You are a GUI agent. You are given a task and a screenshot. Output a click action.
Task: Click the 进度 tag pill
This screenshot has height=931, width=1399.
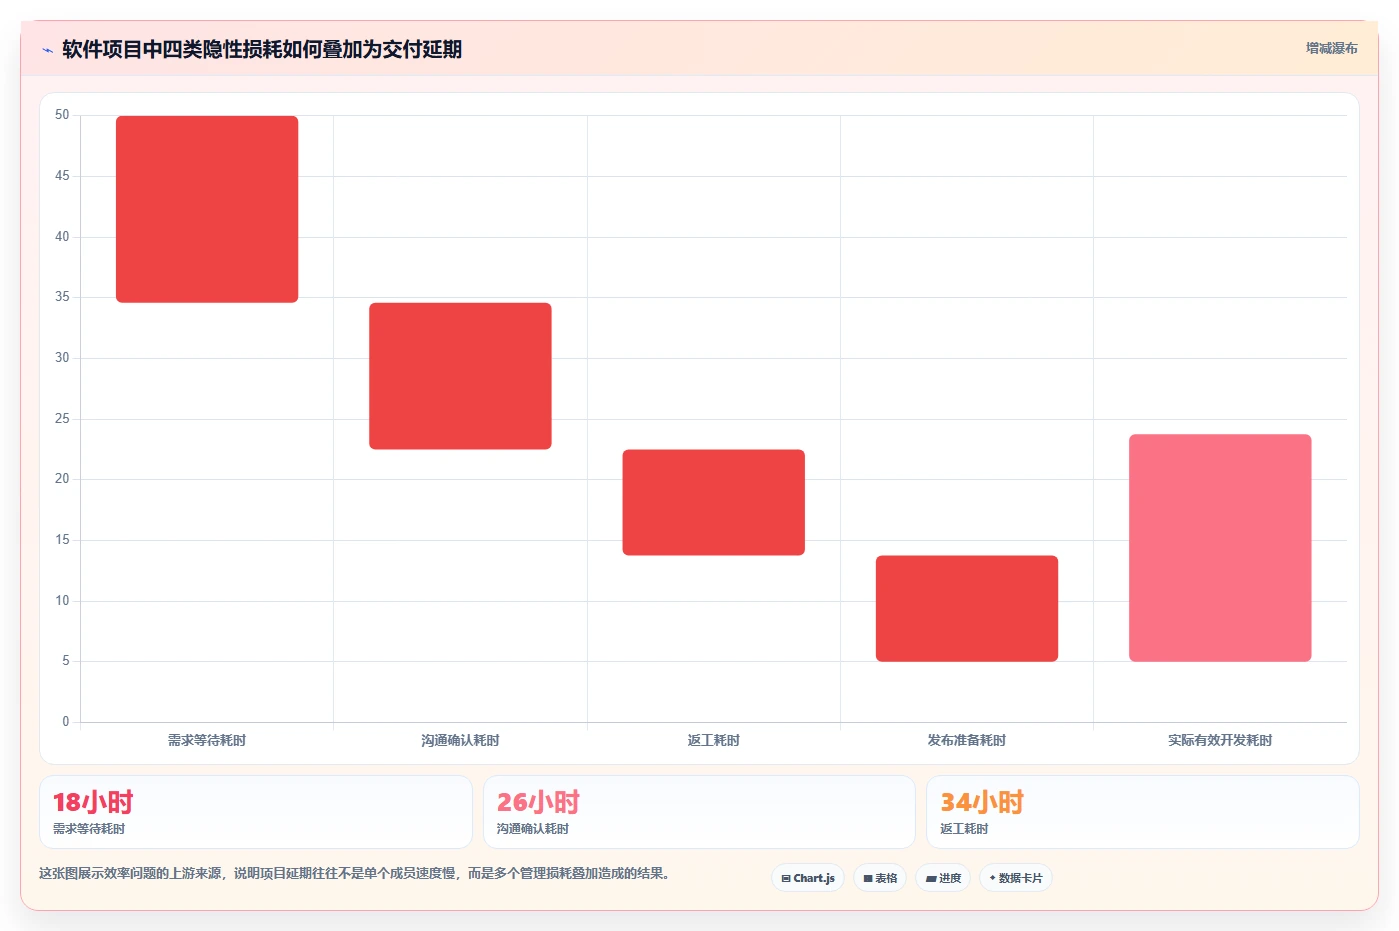pos(943,878)
